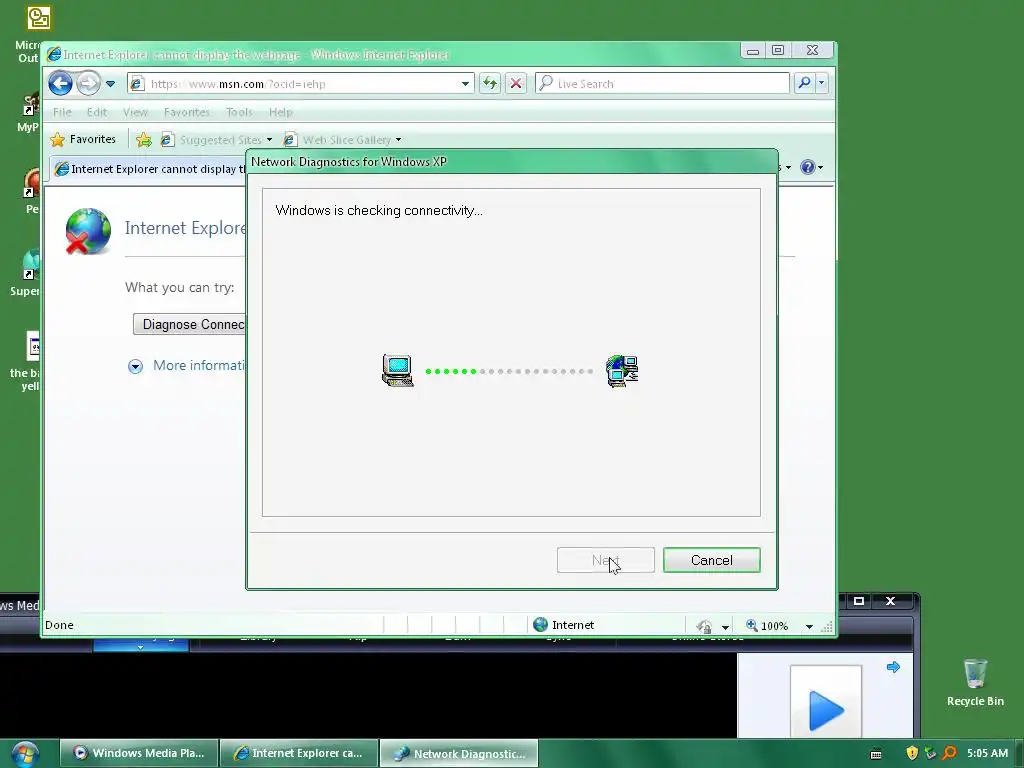Viewport: 1024px width, 768px height.
Task: Click the Refresh page icon
Action: pos(489,84)
